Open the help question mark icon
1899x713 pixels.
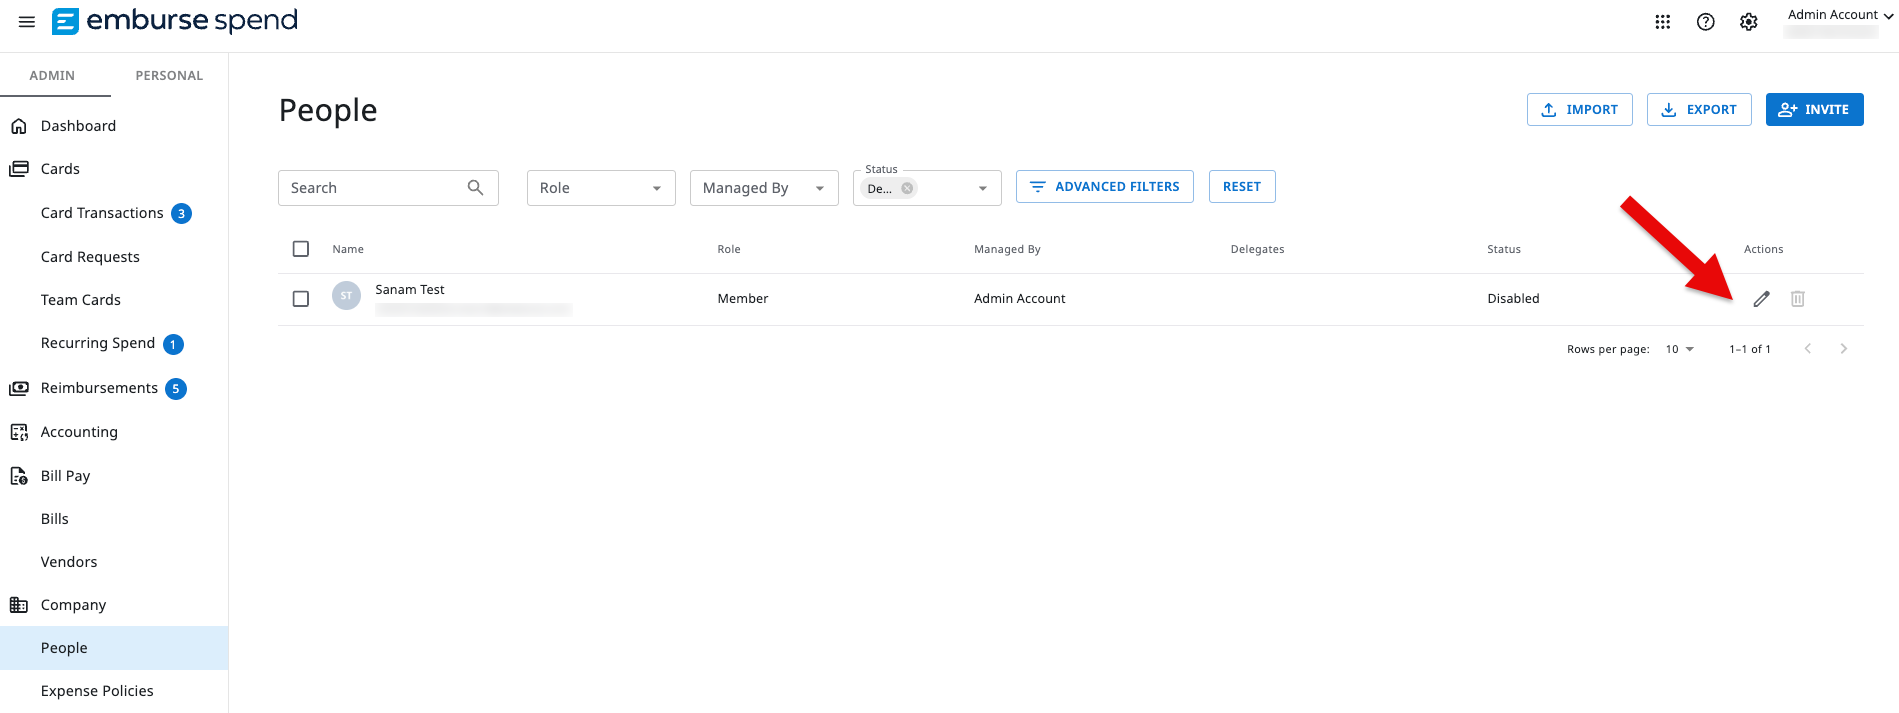click(x=1705, y=22)
